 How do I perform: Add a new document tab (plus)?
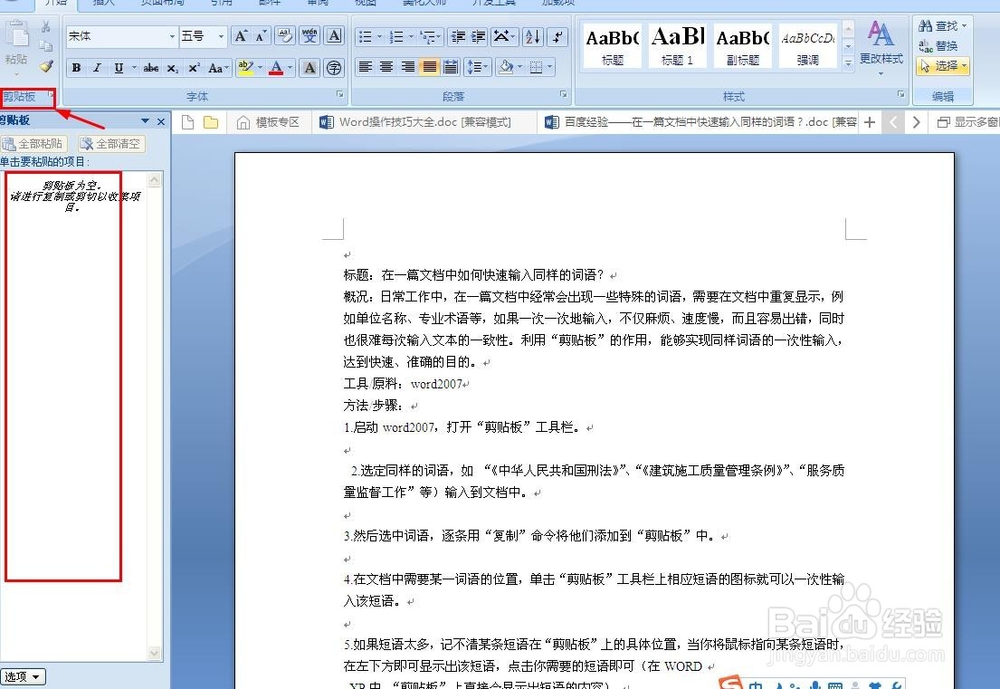click(869, 122)
